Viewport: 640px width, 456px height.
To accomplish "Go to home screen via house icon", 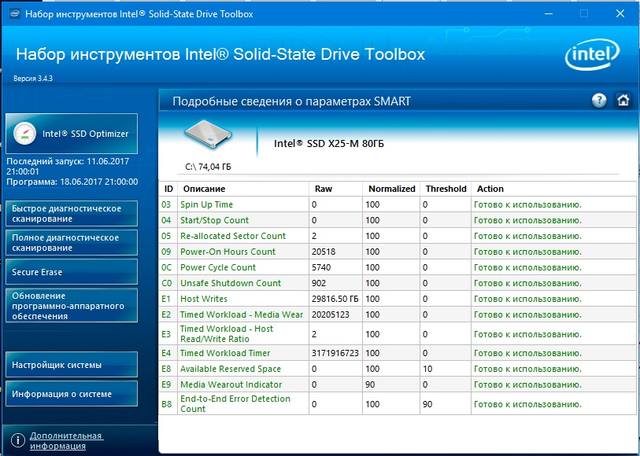I will click(x=623, y=100).
